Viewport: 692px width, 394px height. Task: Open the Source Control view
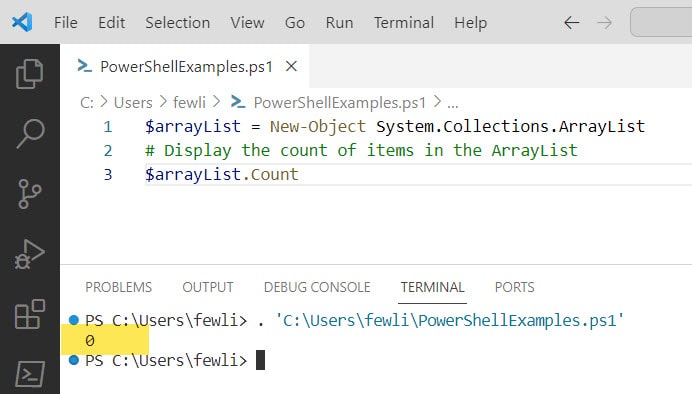(x=30, y=194)
